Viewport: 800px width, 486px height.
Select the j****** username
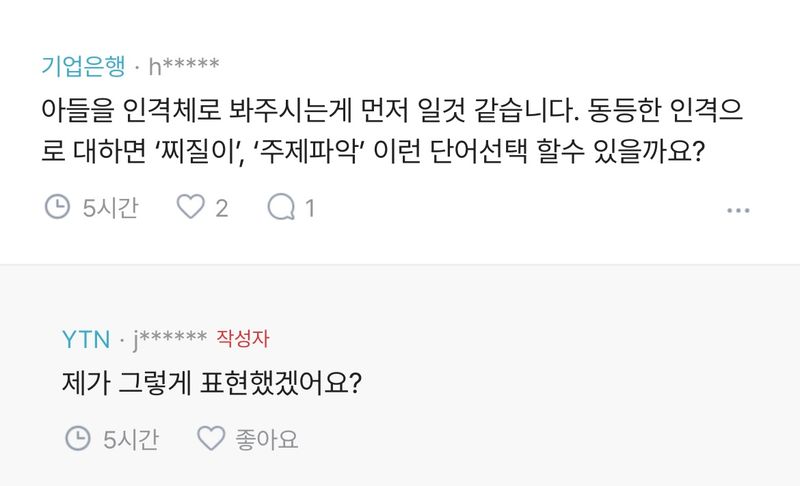click(170, 339)
